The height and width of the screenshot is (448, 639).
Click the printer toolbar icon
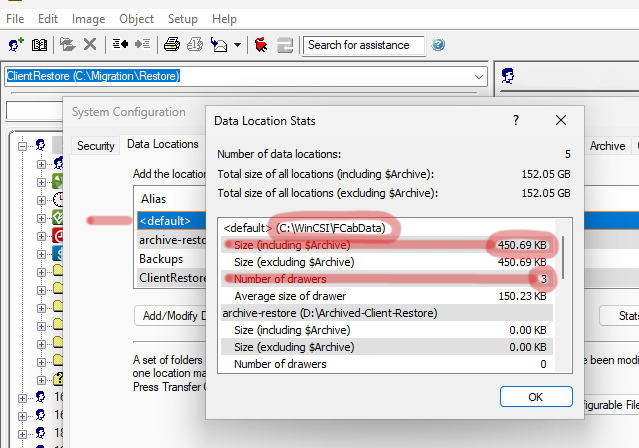pyautogui.click(x=172, y=44)
